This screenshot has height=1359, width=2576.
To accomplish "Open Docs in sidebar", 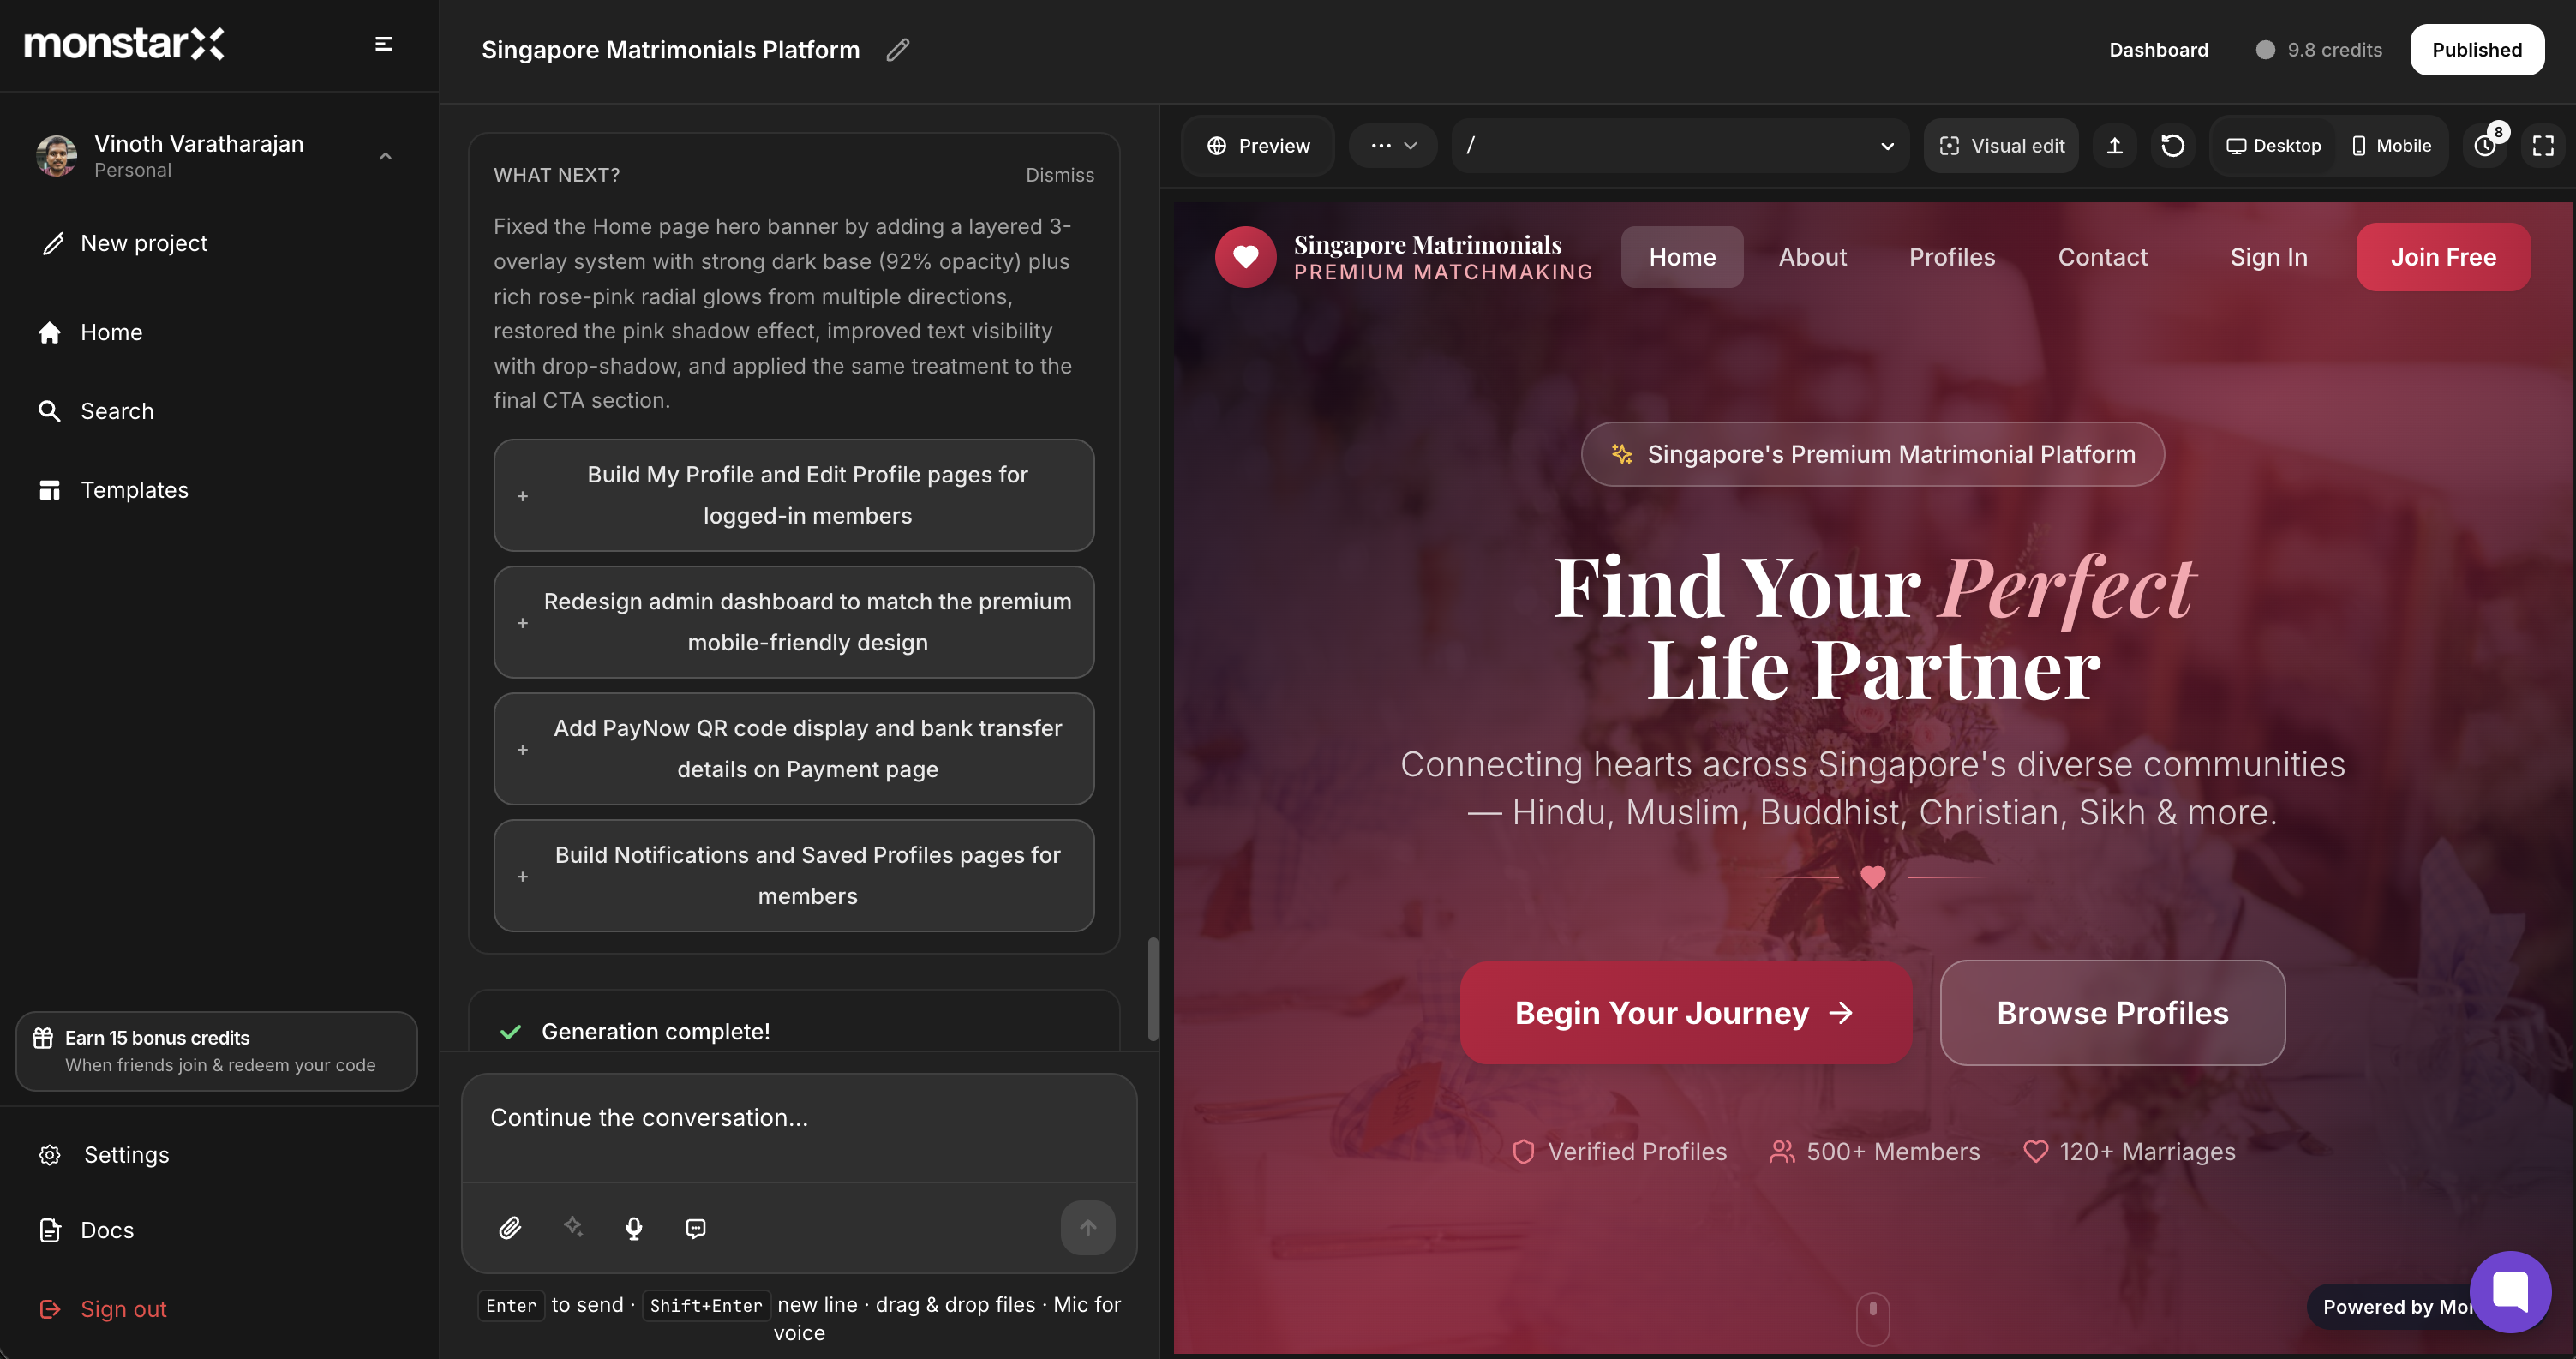I will [x=86, y=1230].
